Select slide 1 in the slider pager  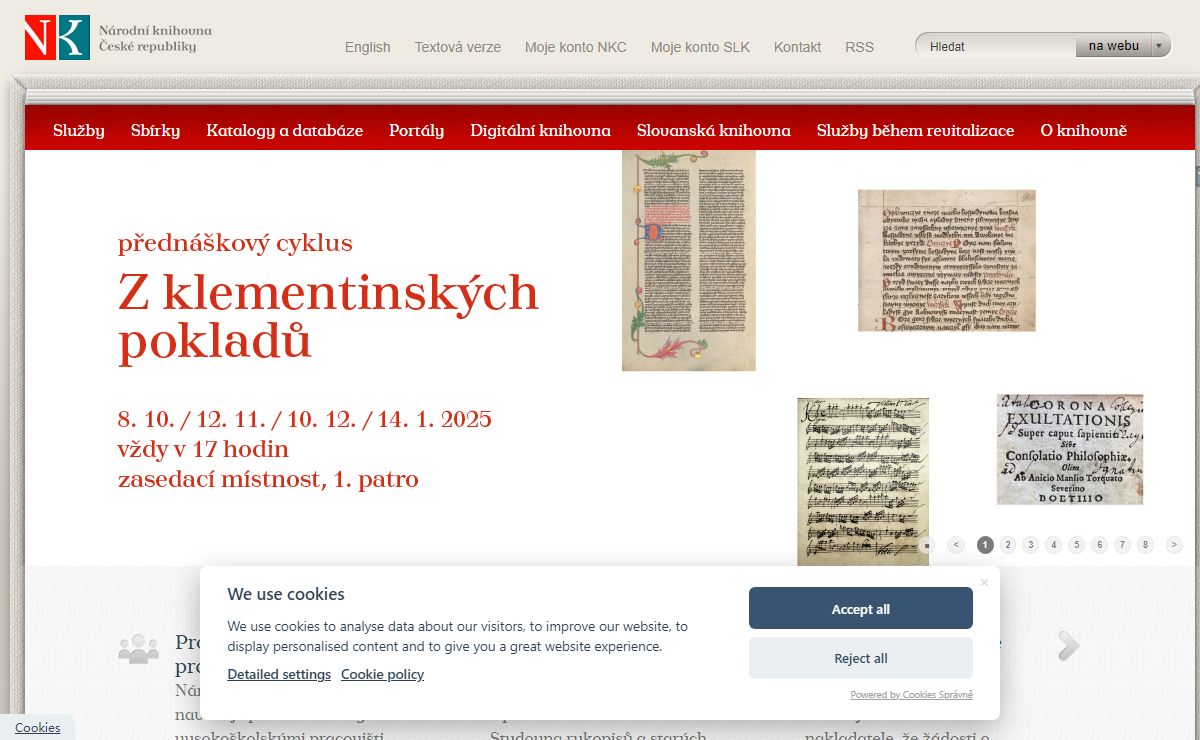point(985,545)
